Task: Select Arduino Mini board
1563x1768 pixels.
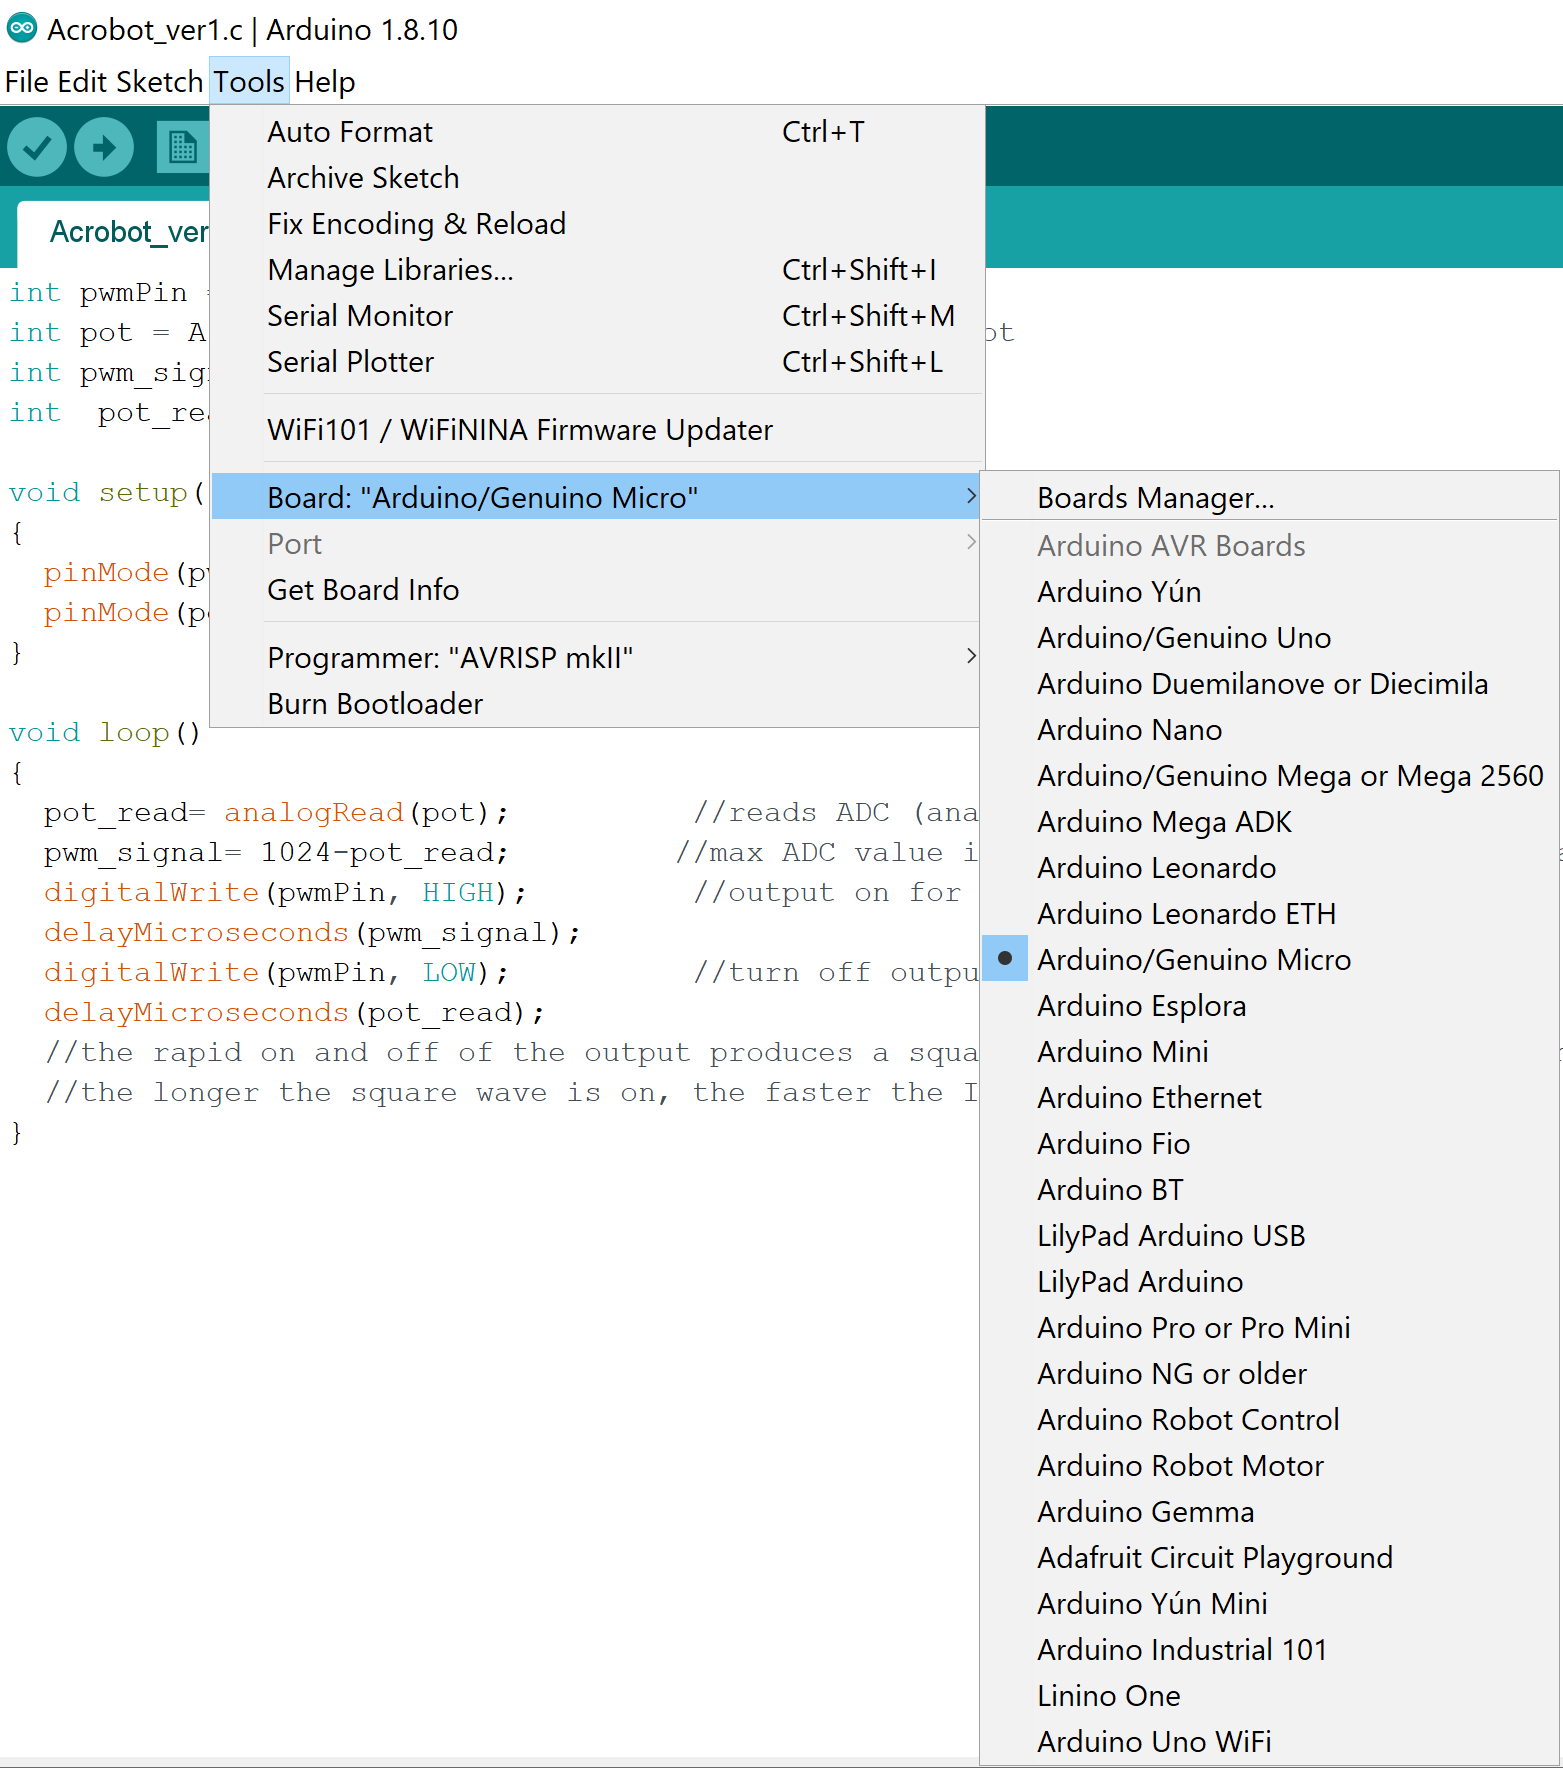Action: coord(1270,1051)
